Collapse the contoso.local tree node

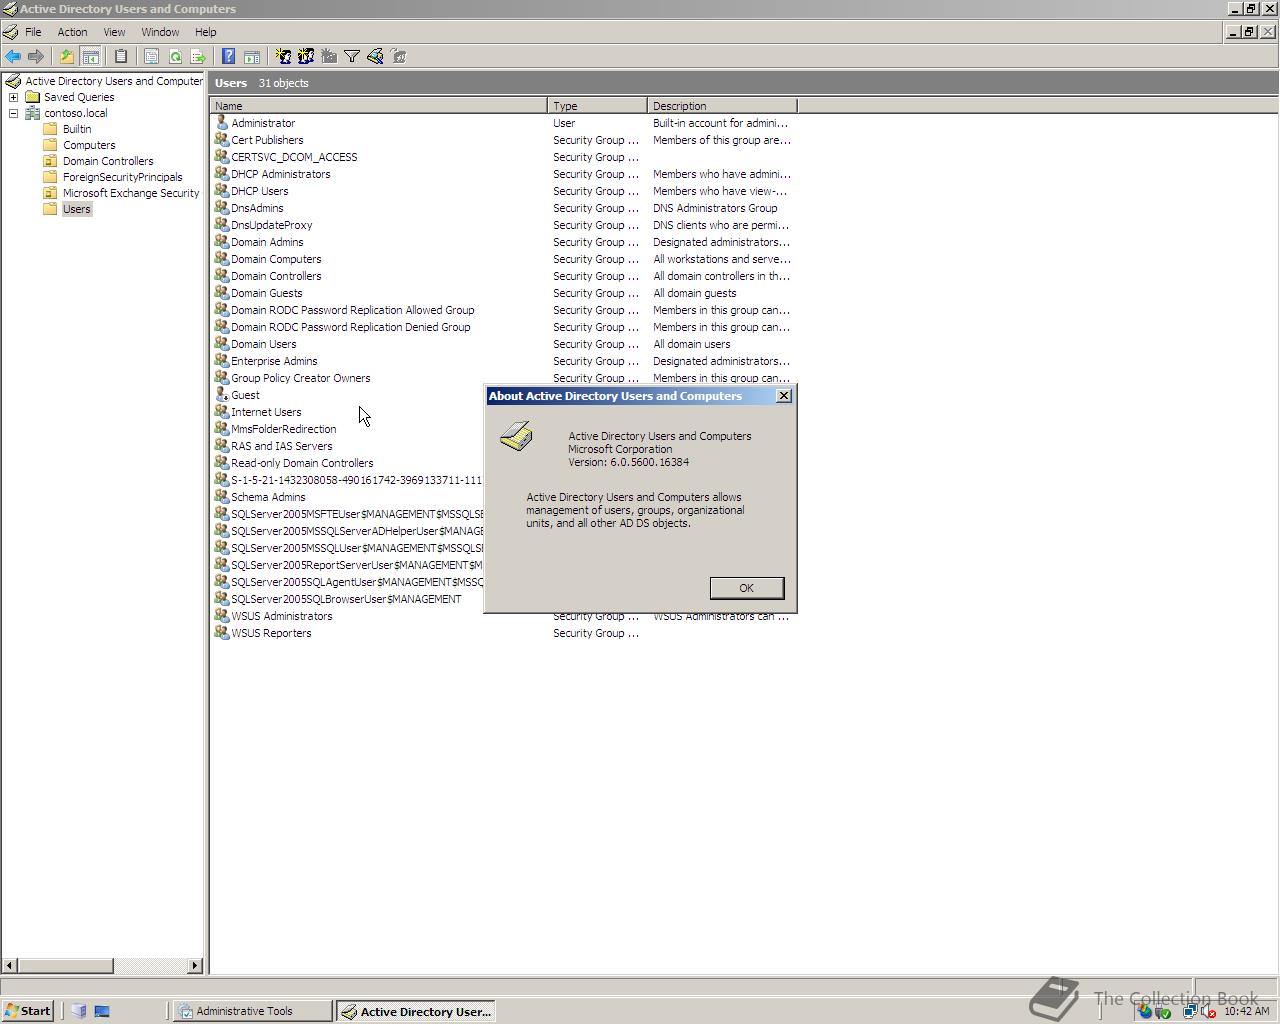click(x=13, y=113)
